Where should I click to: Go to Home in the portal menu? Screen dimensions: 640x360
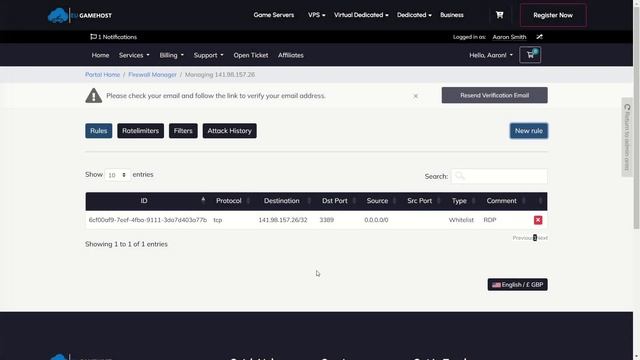100,55
